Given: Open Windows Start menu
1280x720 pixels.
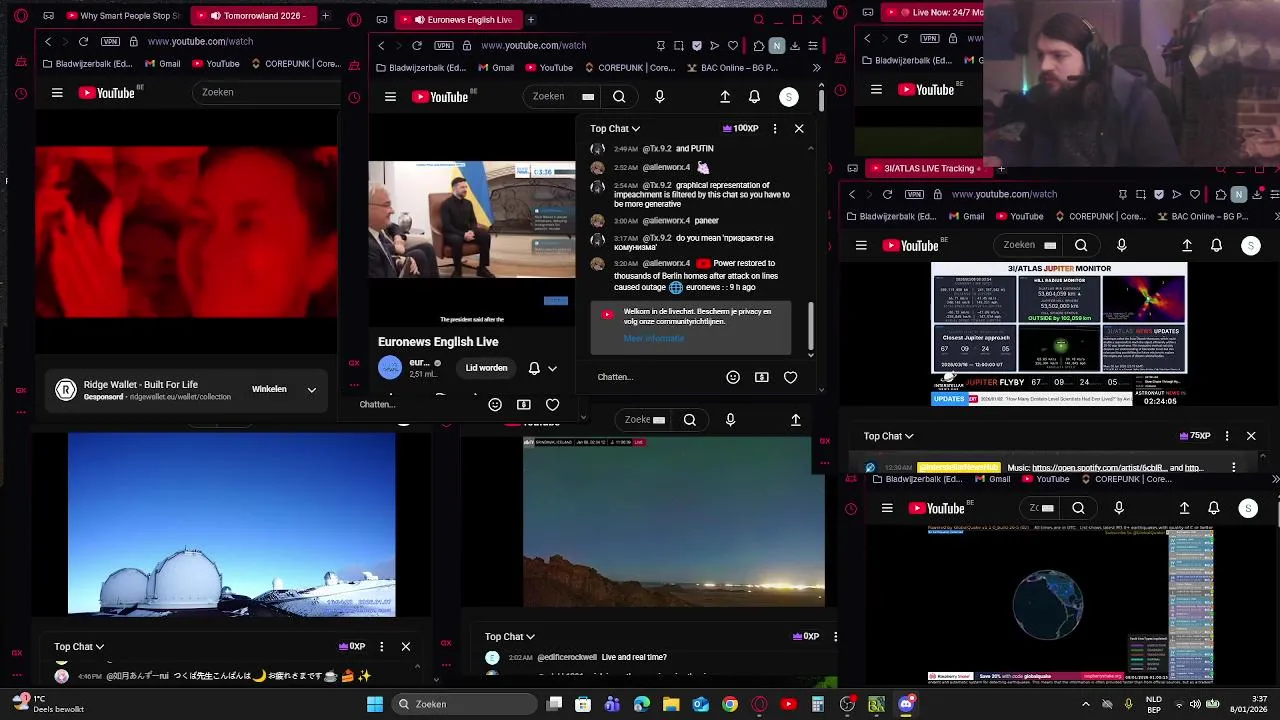Looking at the screenshot, I should click(375, 704).
